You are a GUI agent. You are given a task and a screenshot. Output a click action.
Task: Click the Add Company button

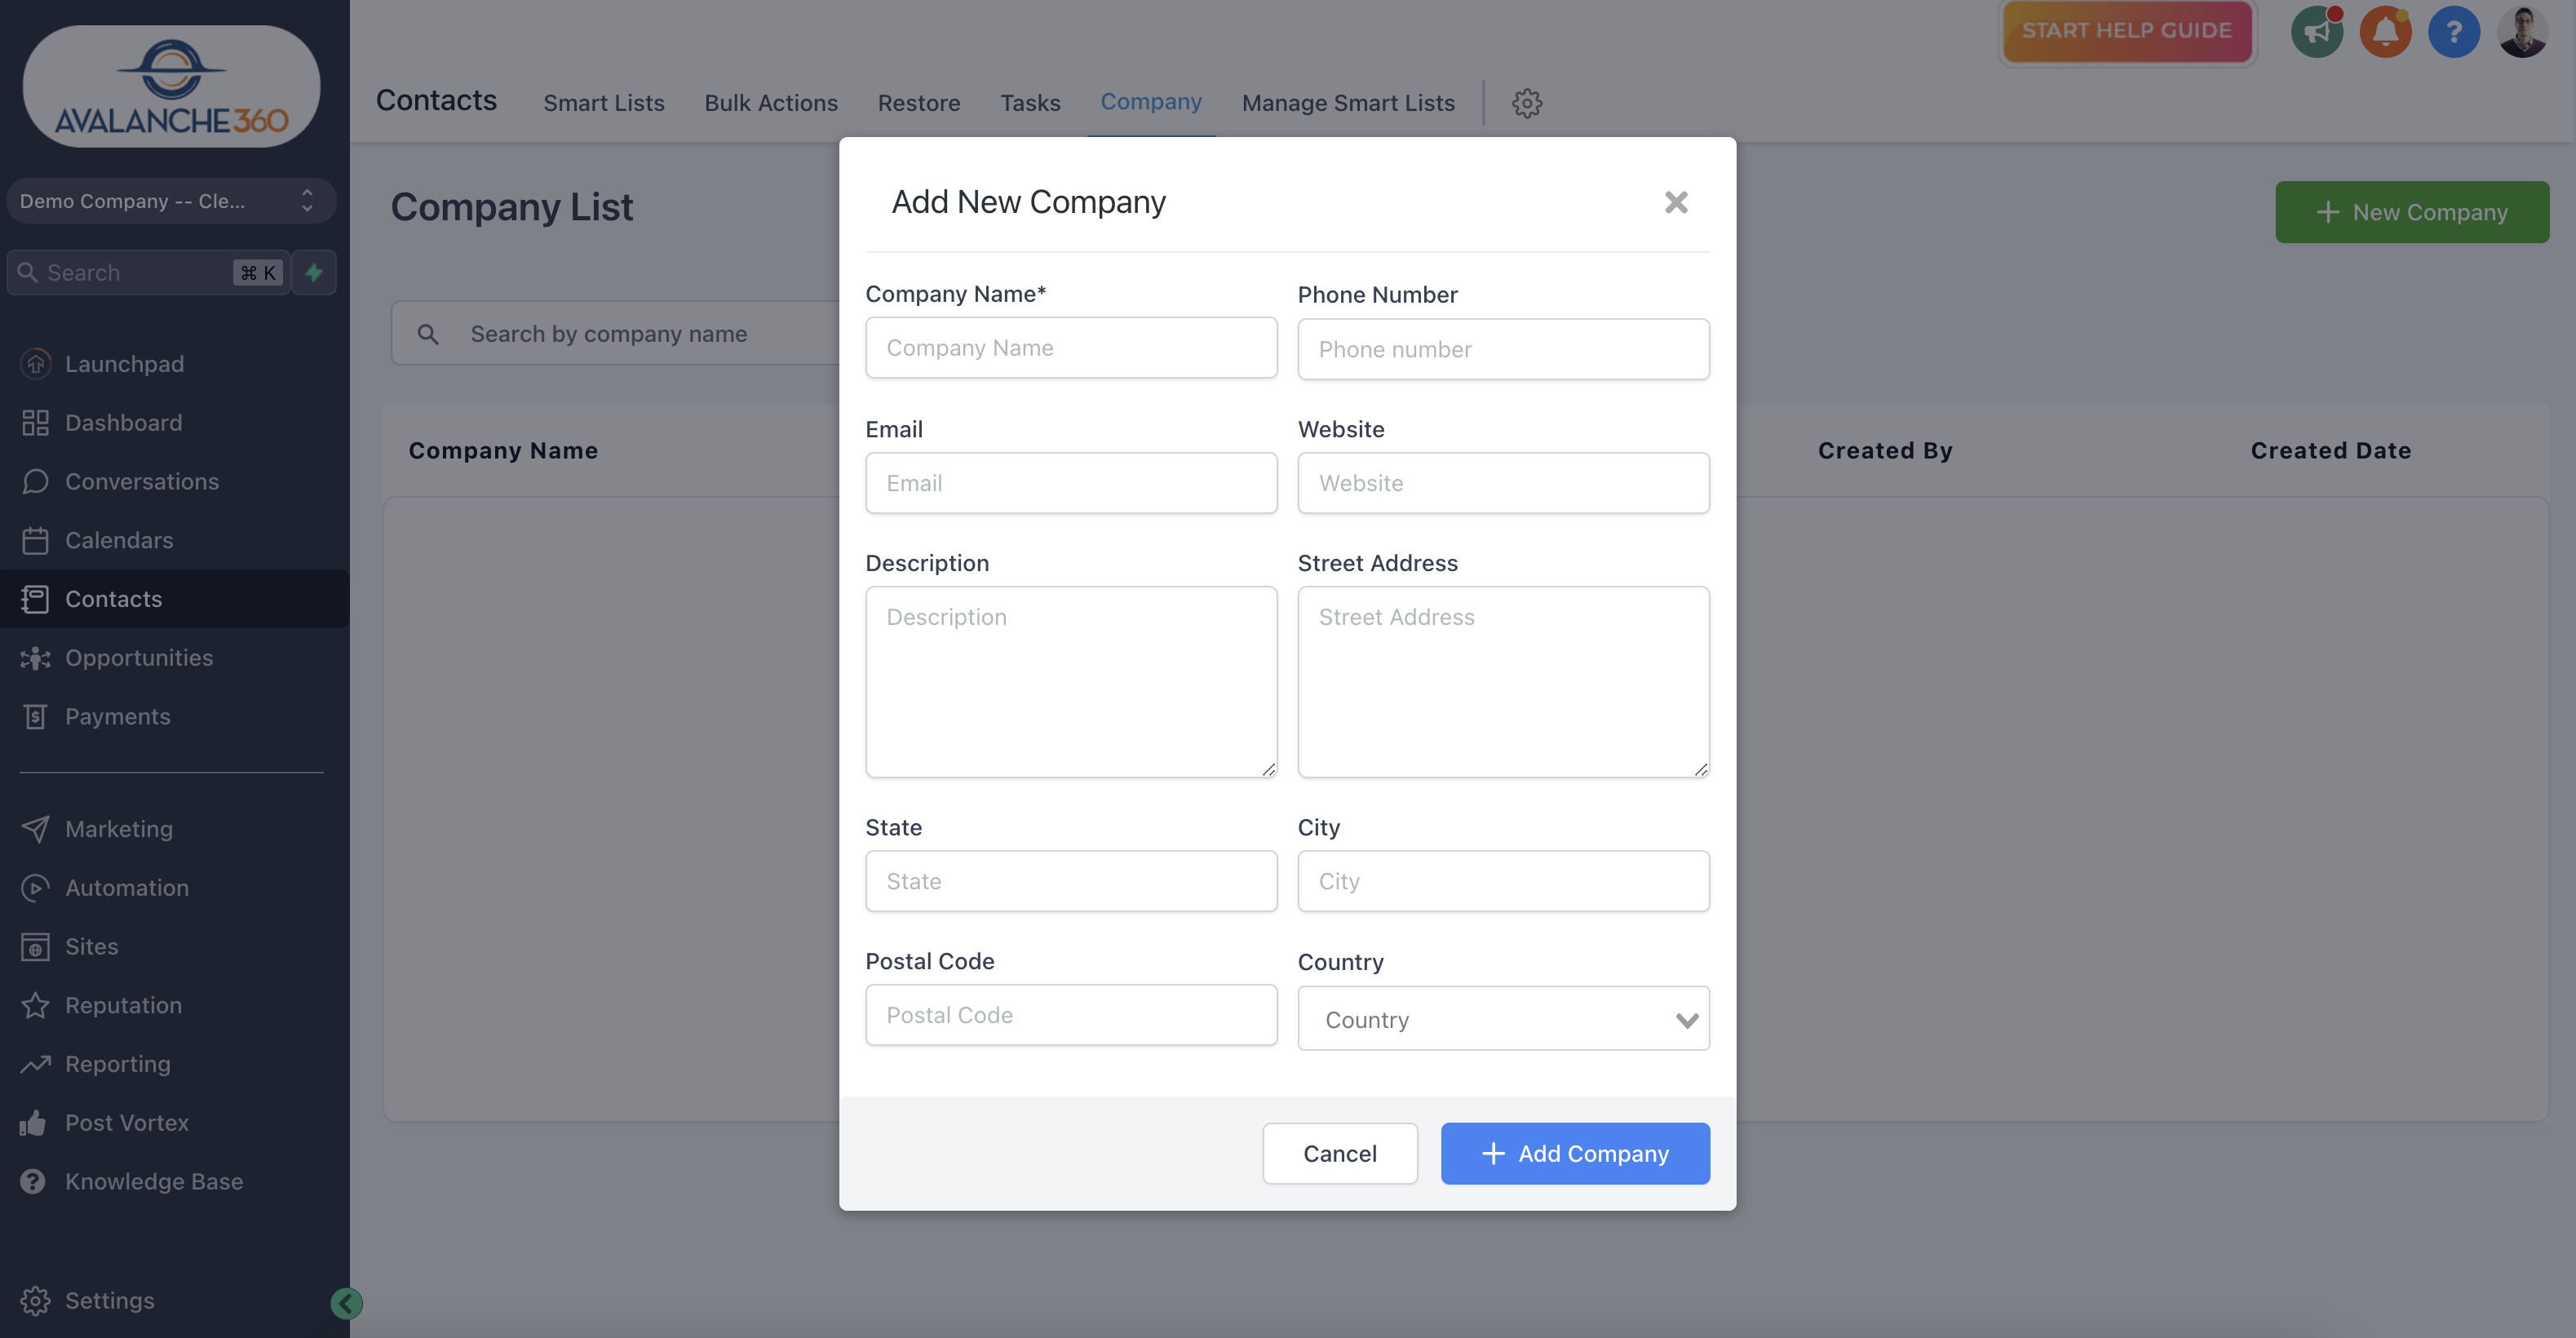[x=1574, y=1153]
